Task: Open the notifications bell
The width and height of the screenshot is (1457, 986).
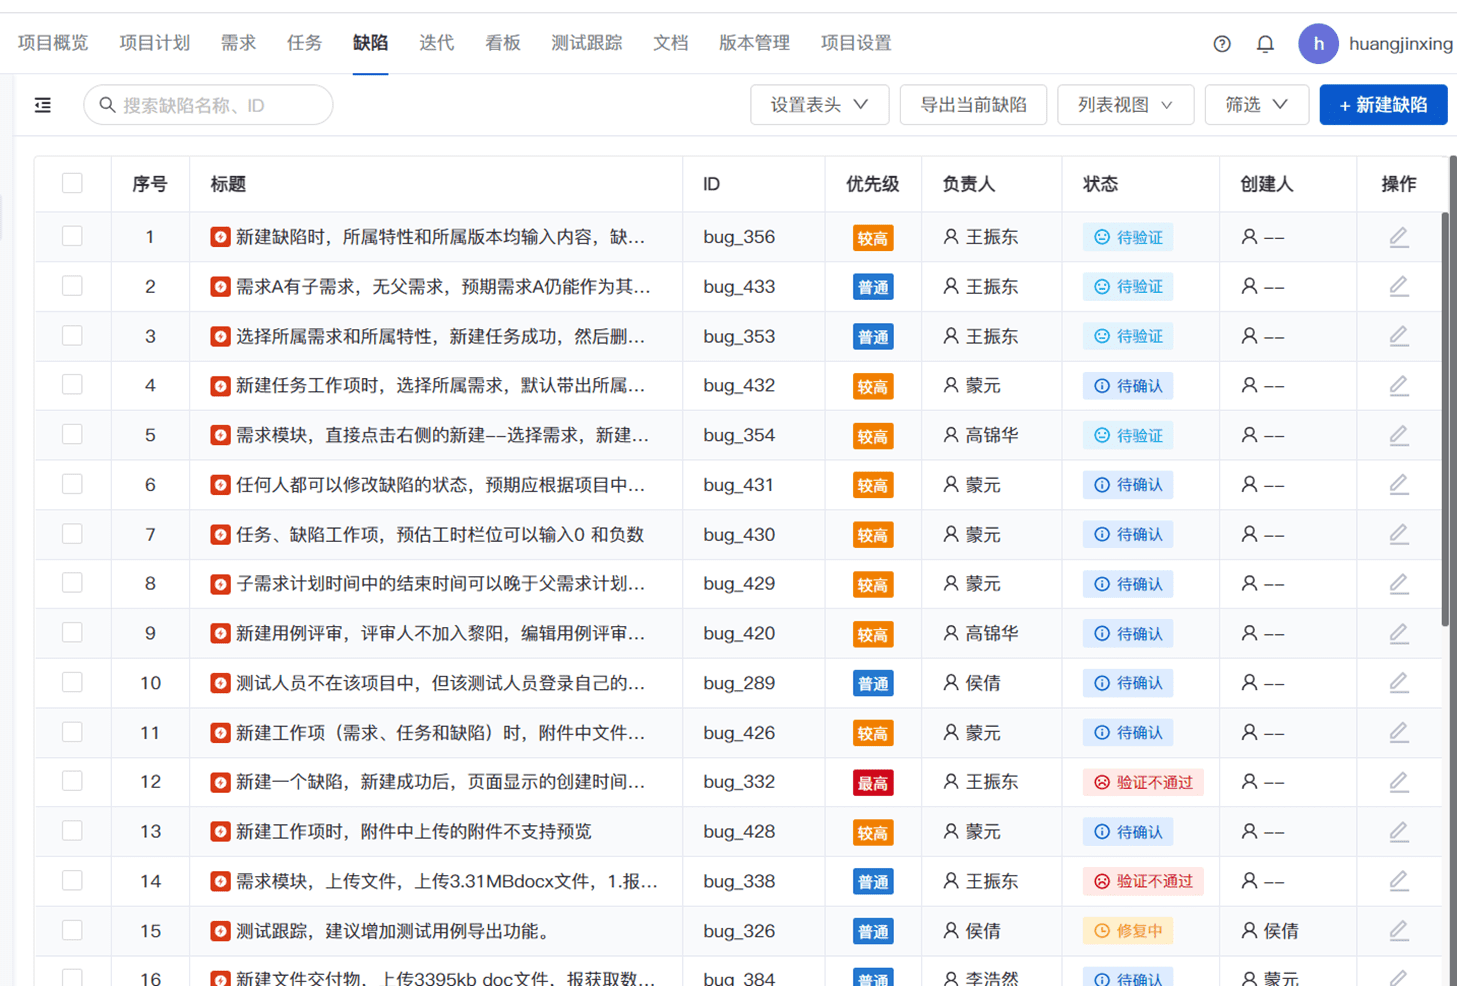Action: click(1265, 44)
